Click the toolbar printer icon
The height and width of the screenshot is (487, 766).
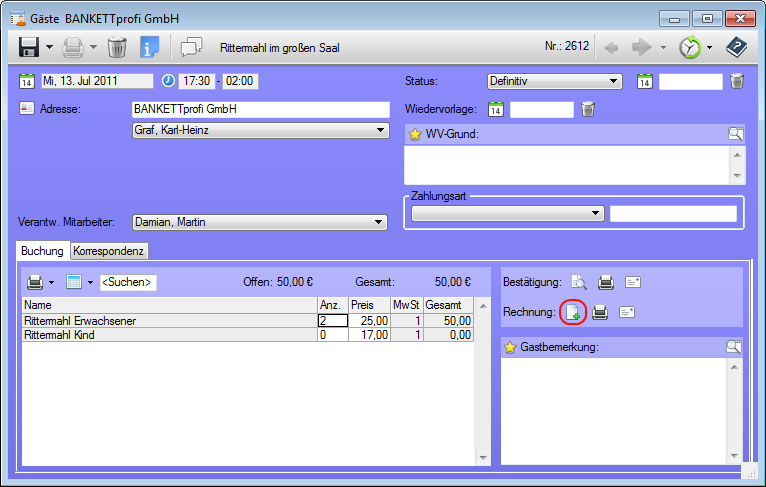pyautogui.click(x=73, y=47)
